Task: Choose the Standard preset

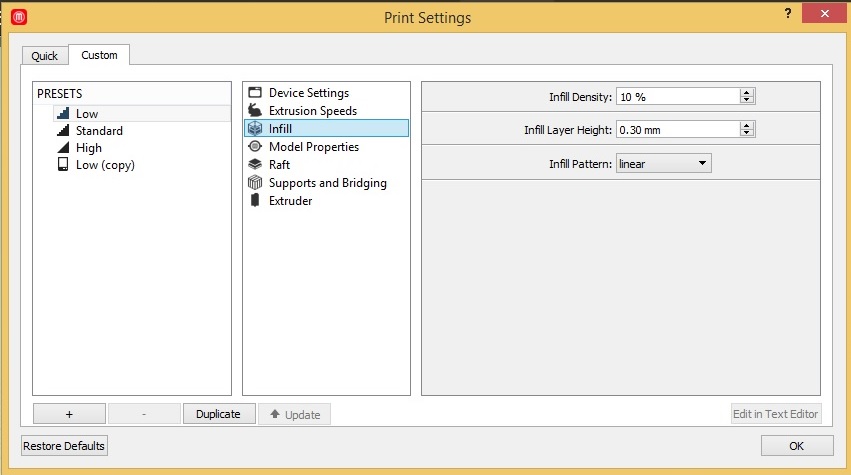Action: [x=99, y=131]
